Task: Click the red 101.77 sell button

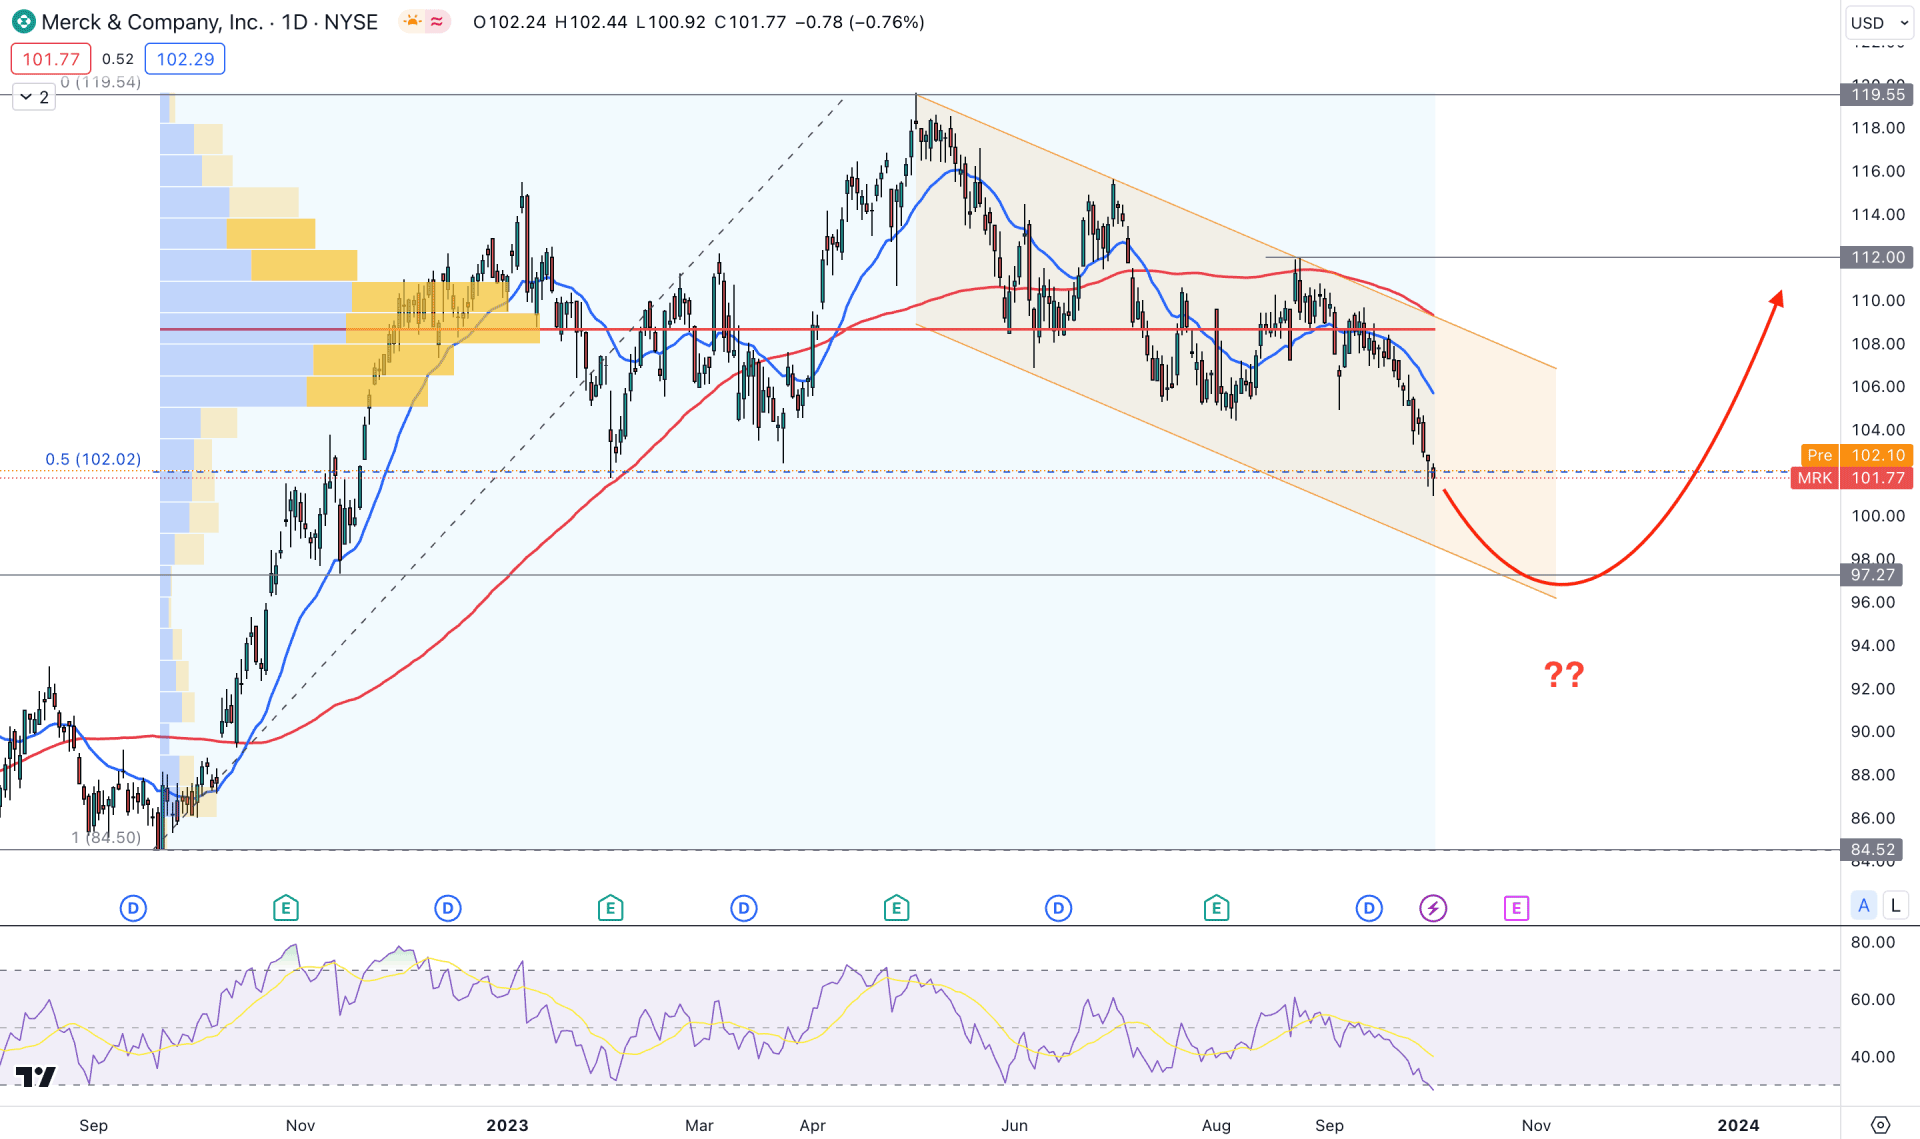Action: coord(51,59)
